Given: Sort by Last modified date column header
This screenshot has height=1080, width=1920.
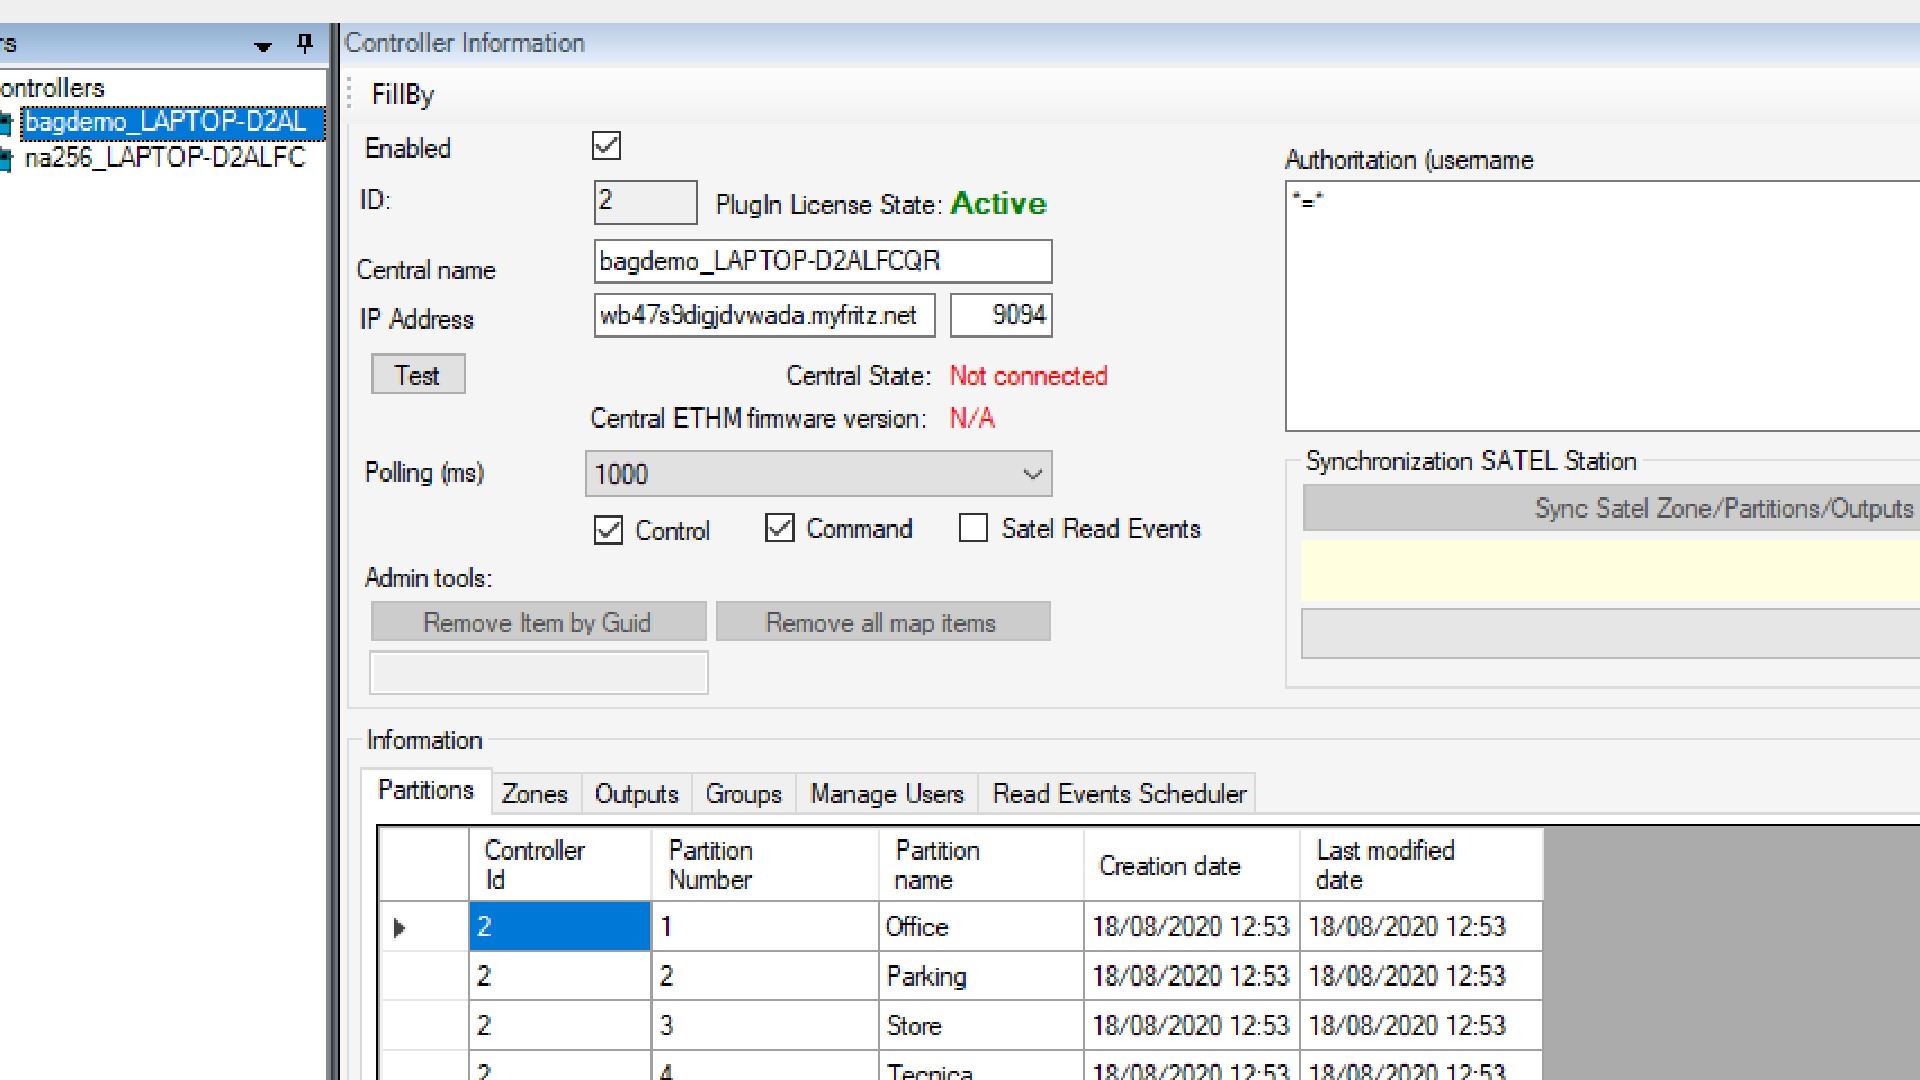Looking at the screenshot, I should (x=1421, y=865).
